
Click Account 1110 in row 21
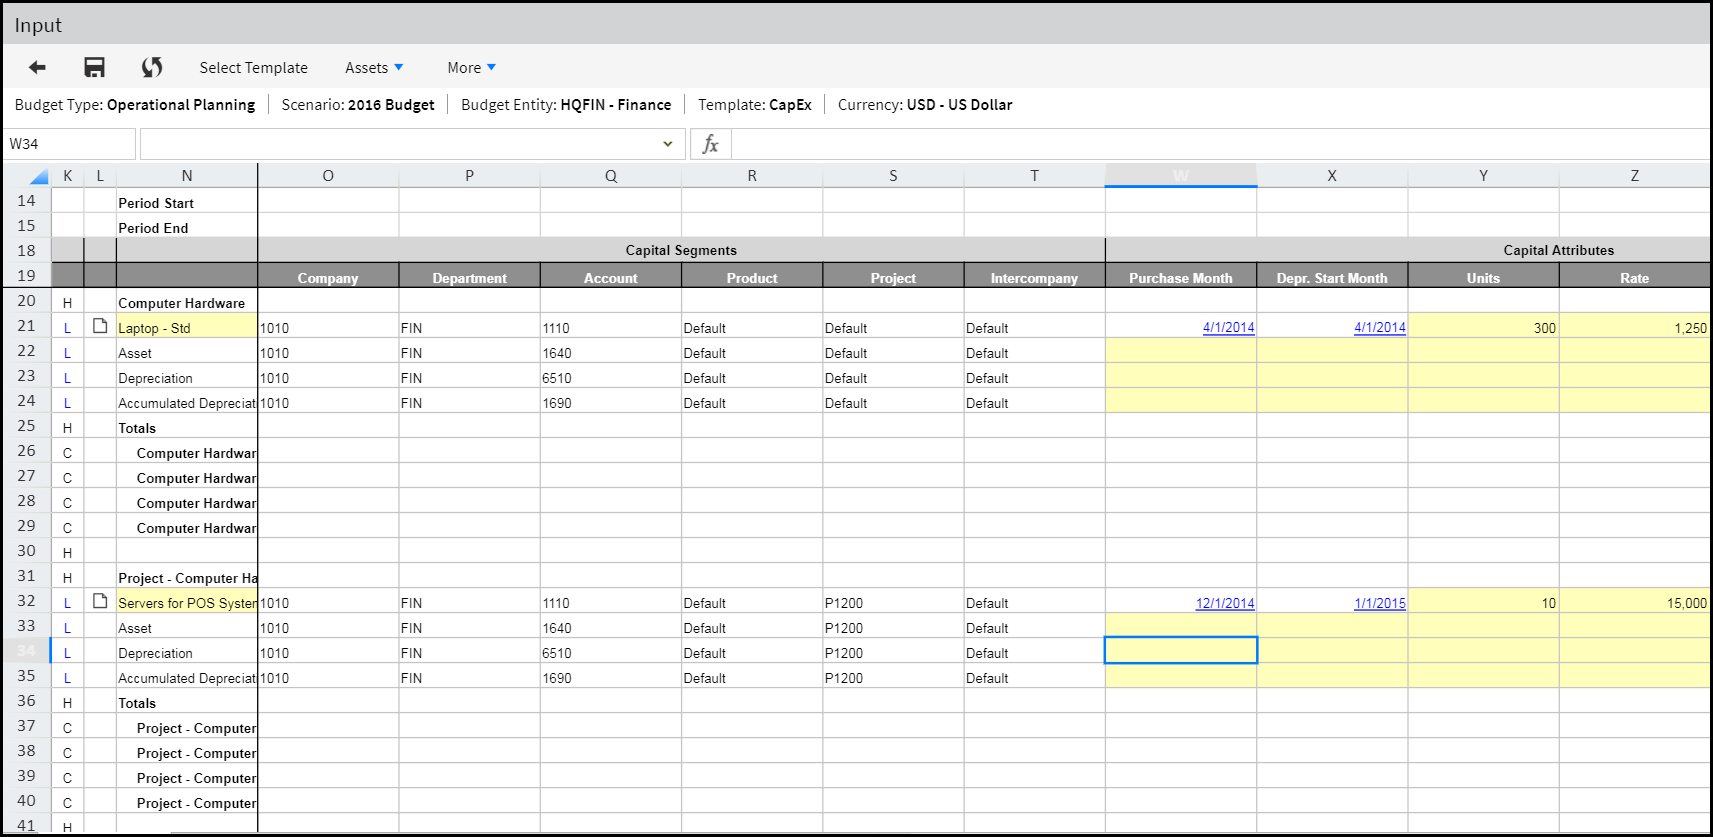click(611, 327)
